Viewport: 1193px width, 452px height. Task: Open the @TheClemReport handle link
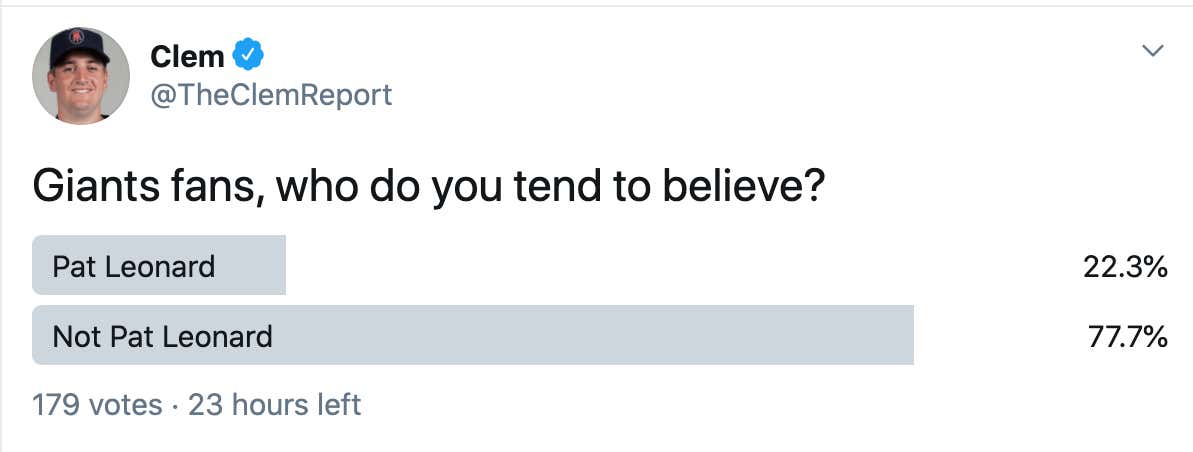tap(271, 95)
